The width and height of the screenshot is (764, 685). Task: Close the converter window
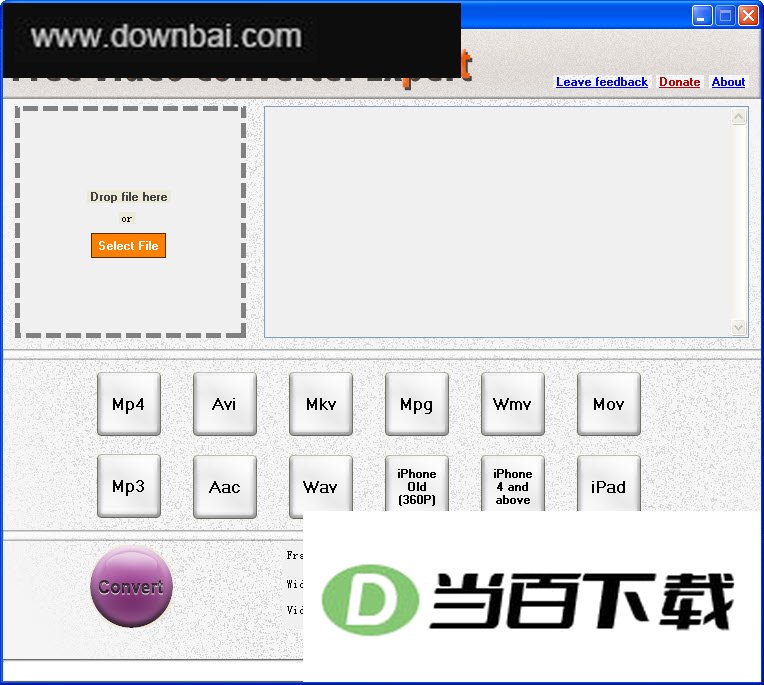pyautogui.click(x=748, y=16)
